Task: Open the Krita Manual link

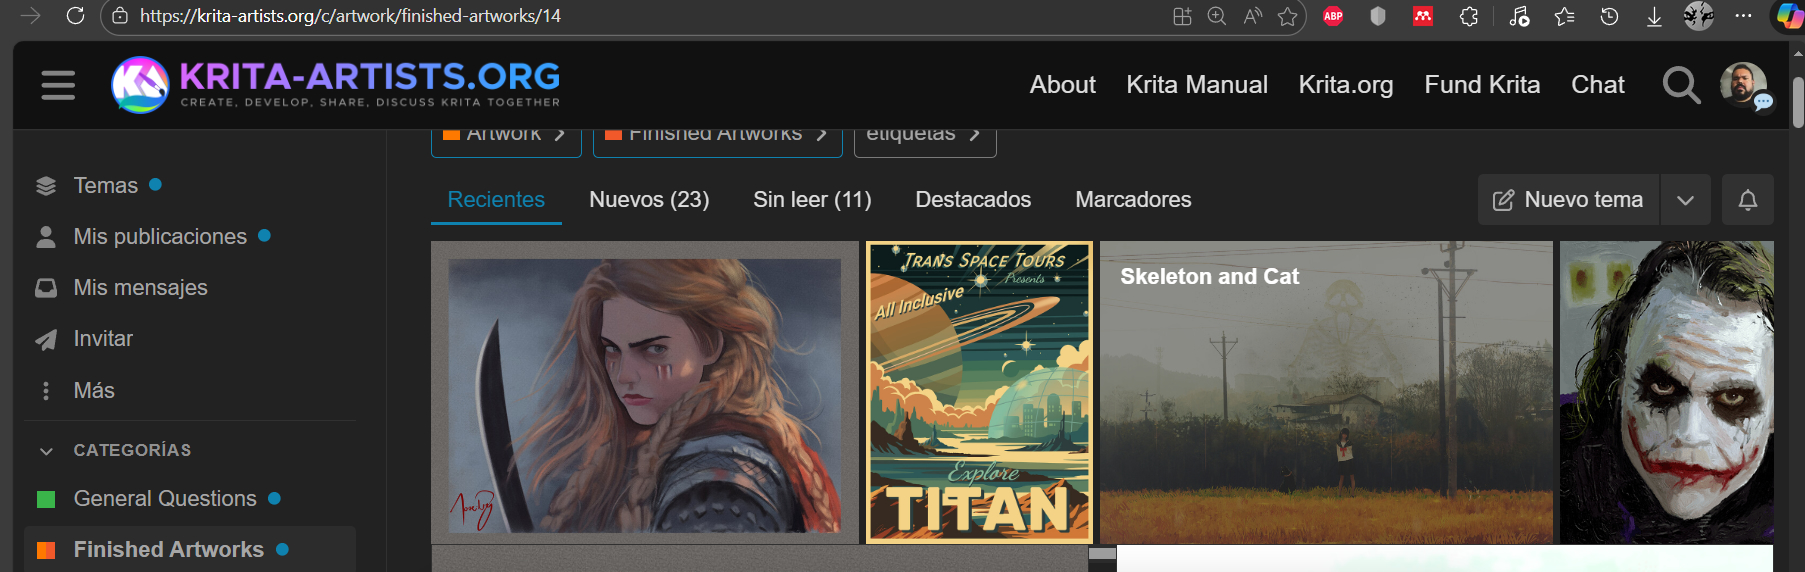Action: tap(1197, 85)
